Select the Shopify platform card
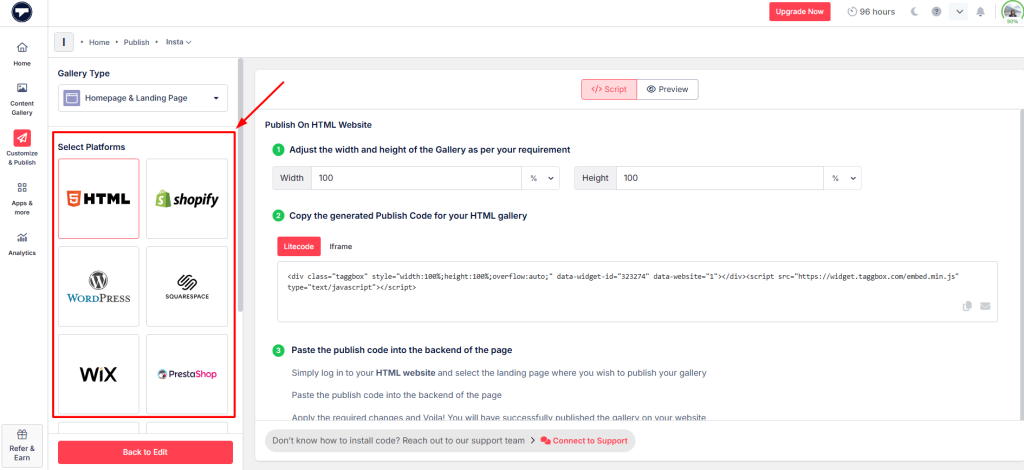Screen dimensions: 1024x470 click(x=187, y=198)
